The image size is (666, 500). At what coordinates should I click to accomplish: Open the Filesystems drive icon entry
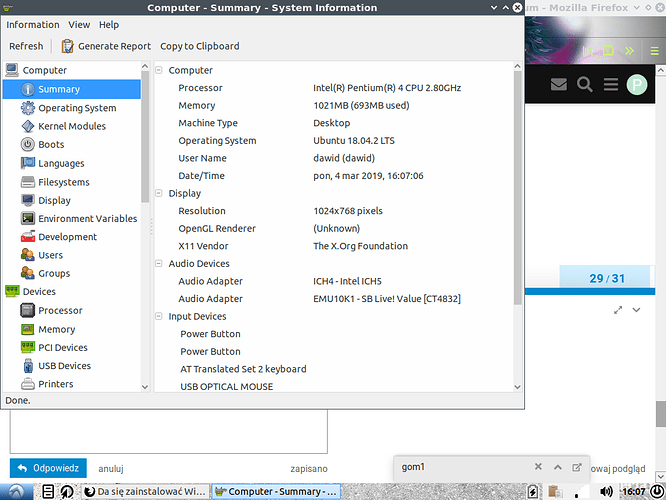pyautogui.click(x=28, y=182)
